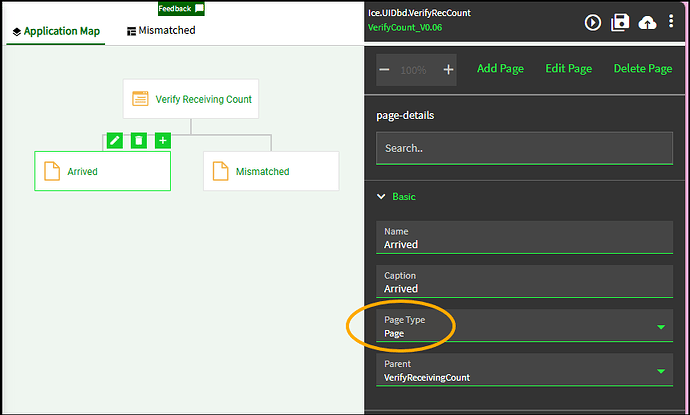Click the green plus icon above Arrived
Viewport: 690px width, 415px height.
tap(163, 141)
